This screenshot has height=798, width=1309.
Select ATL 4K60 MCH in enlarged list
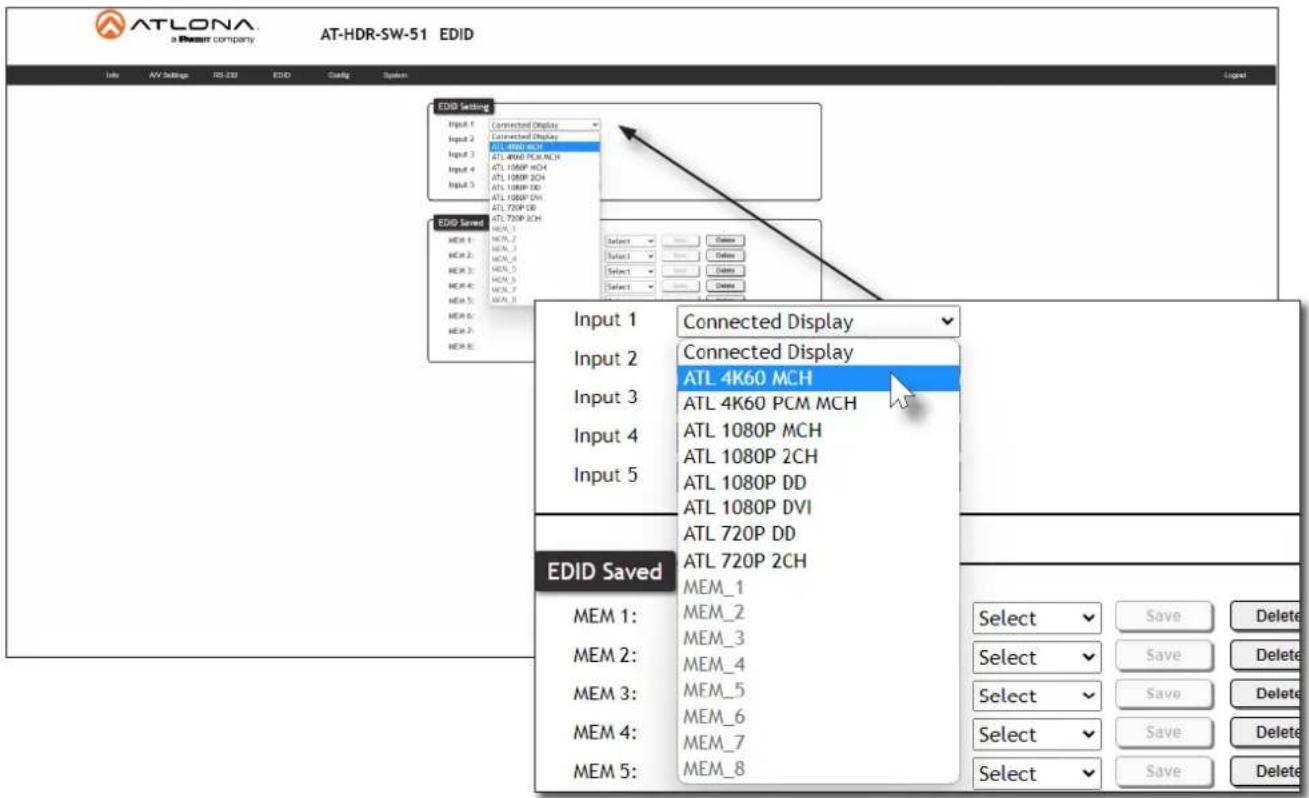[818, 378]
